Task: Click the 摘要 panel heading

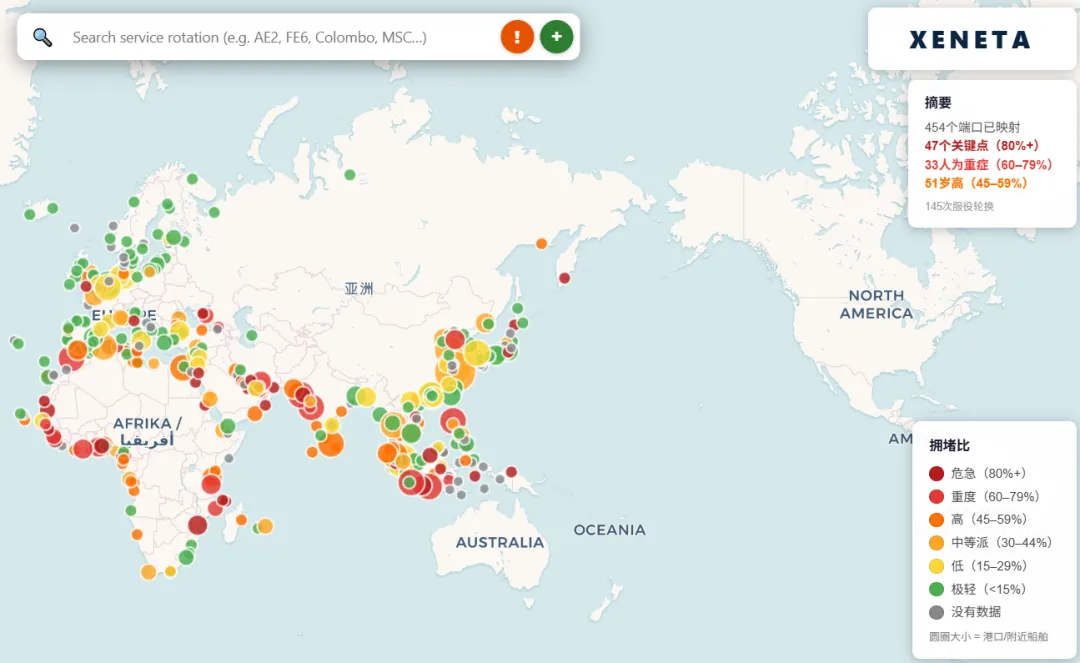Action: [x=938, y=103]
